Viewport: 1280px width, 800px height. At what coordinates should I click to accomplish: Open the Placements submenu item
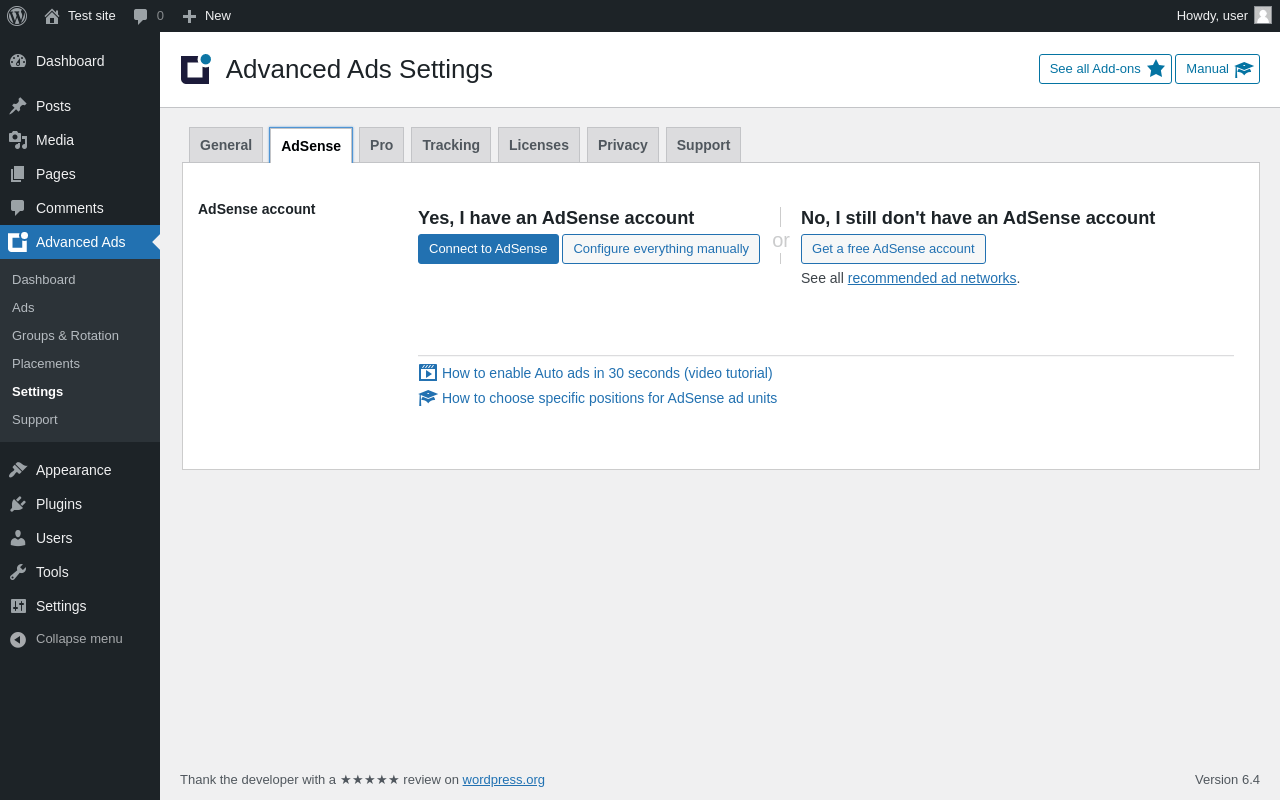46,364
